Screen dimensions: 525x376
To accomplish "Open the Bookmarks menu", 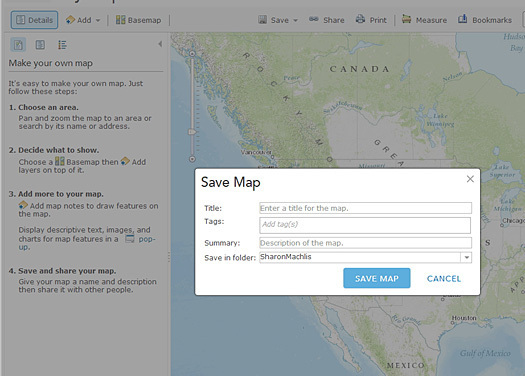I will point(485,20).
